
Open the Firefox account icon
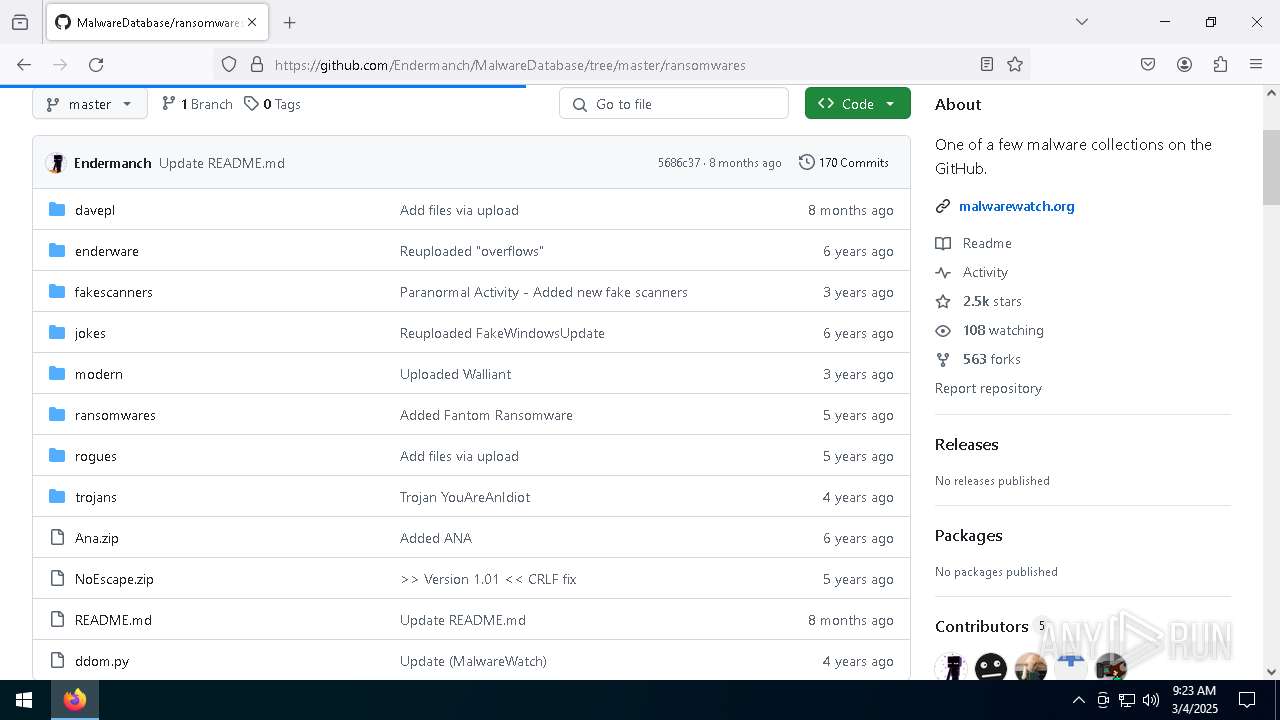1184,64
